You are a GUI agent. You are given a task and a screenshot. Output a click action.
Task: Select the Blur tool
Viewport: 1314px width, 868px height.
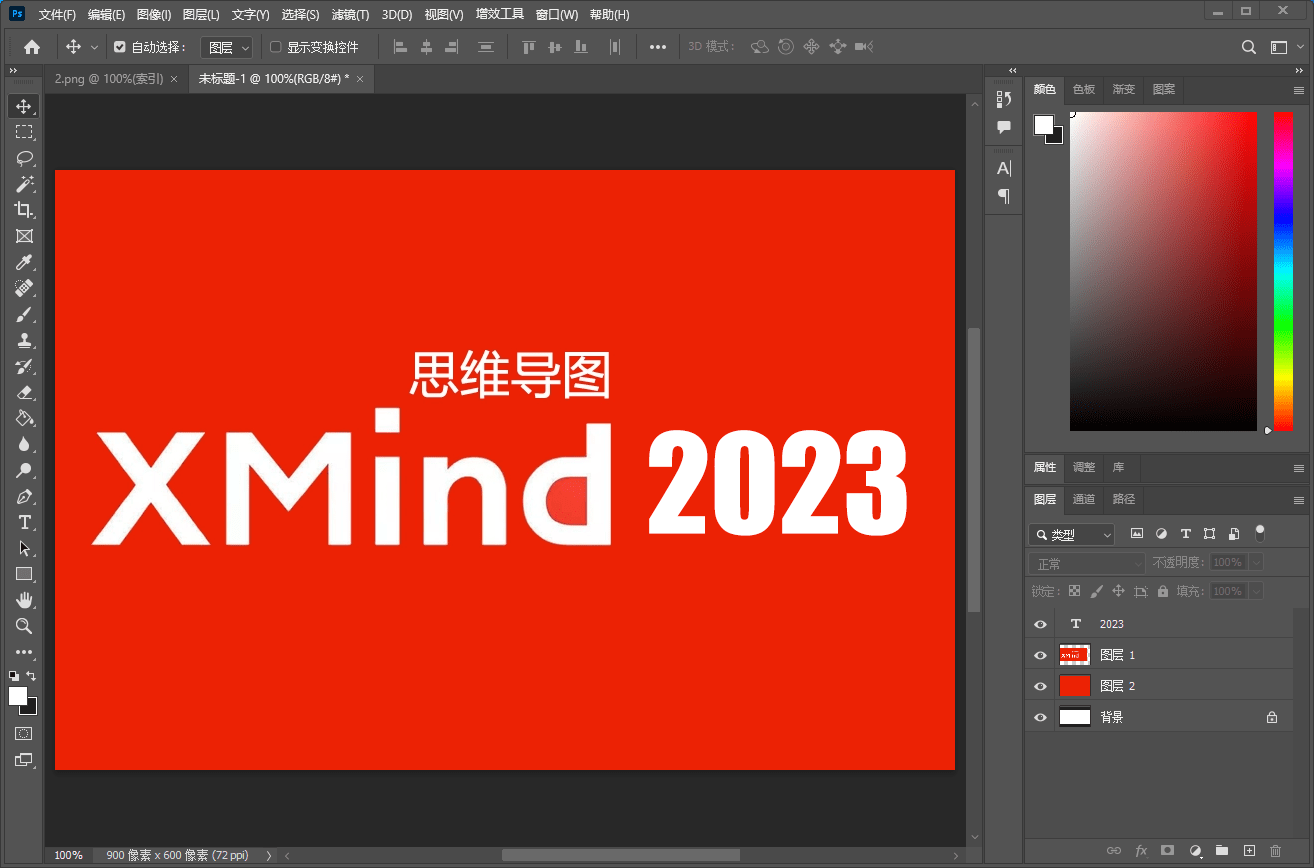[24, 444]
